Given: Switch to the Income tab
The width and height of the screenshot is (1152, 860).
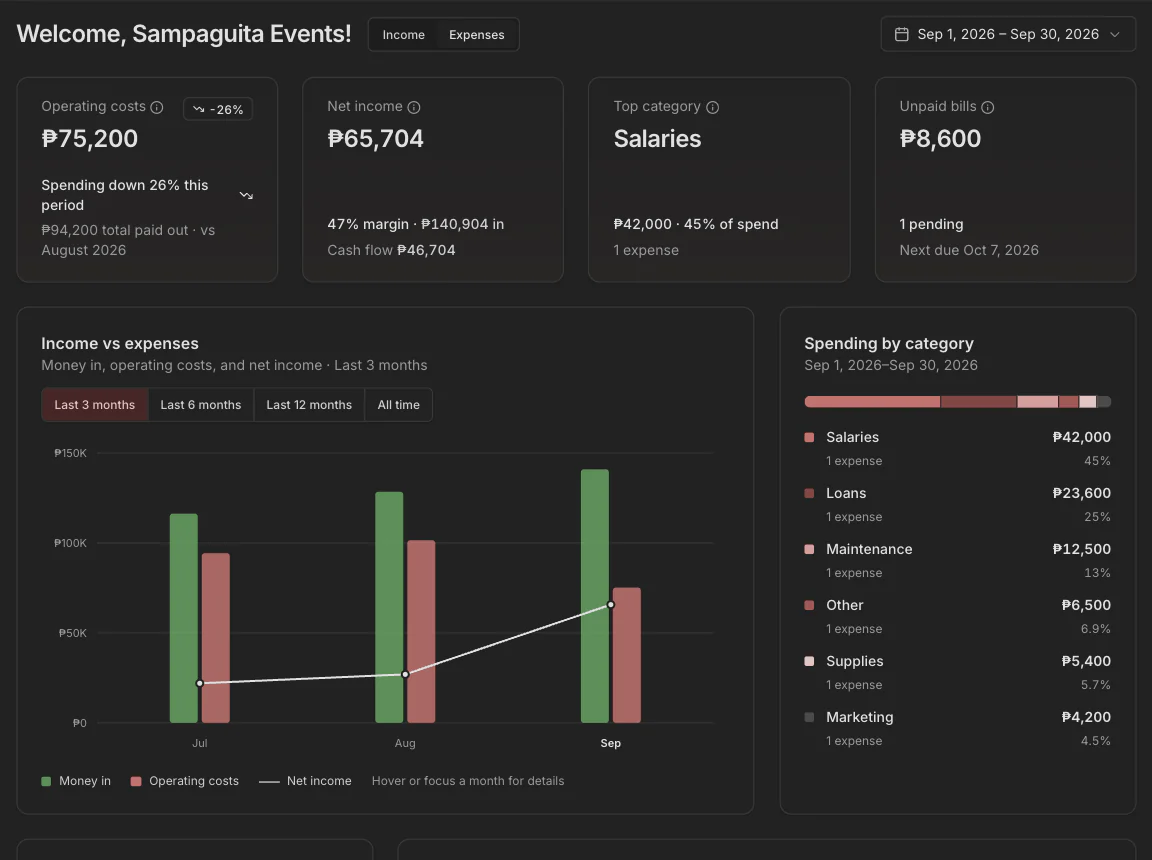Looking at the screenshot, I should (403, 35).
